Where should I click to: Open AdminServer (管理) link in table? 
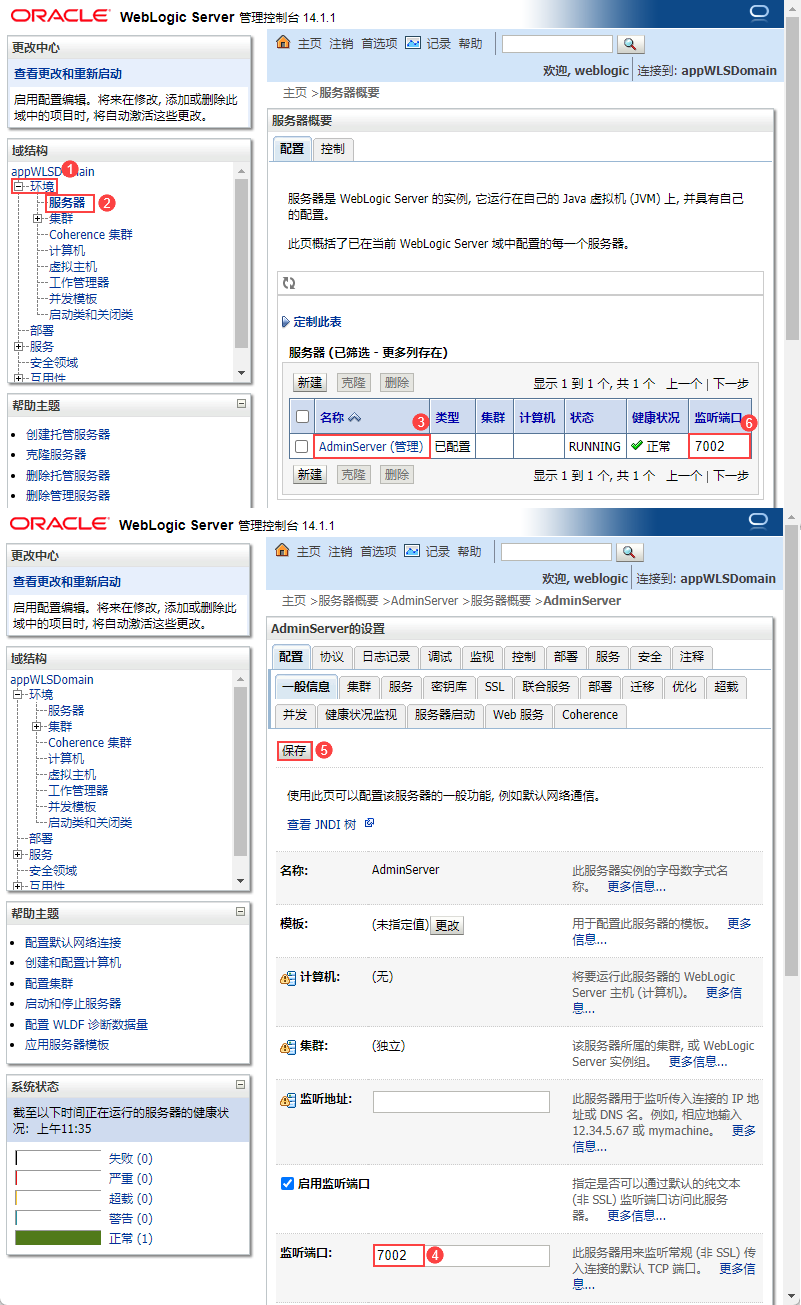[371, 446]
